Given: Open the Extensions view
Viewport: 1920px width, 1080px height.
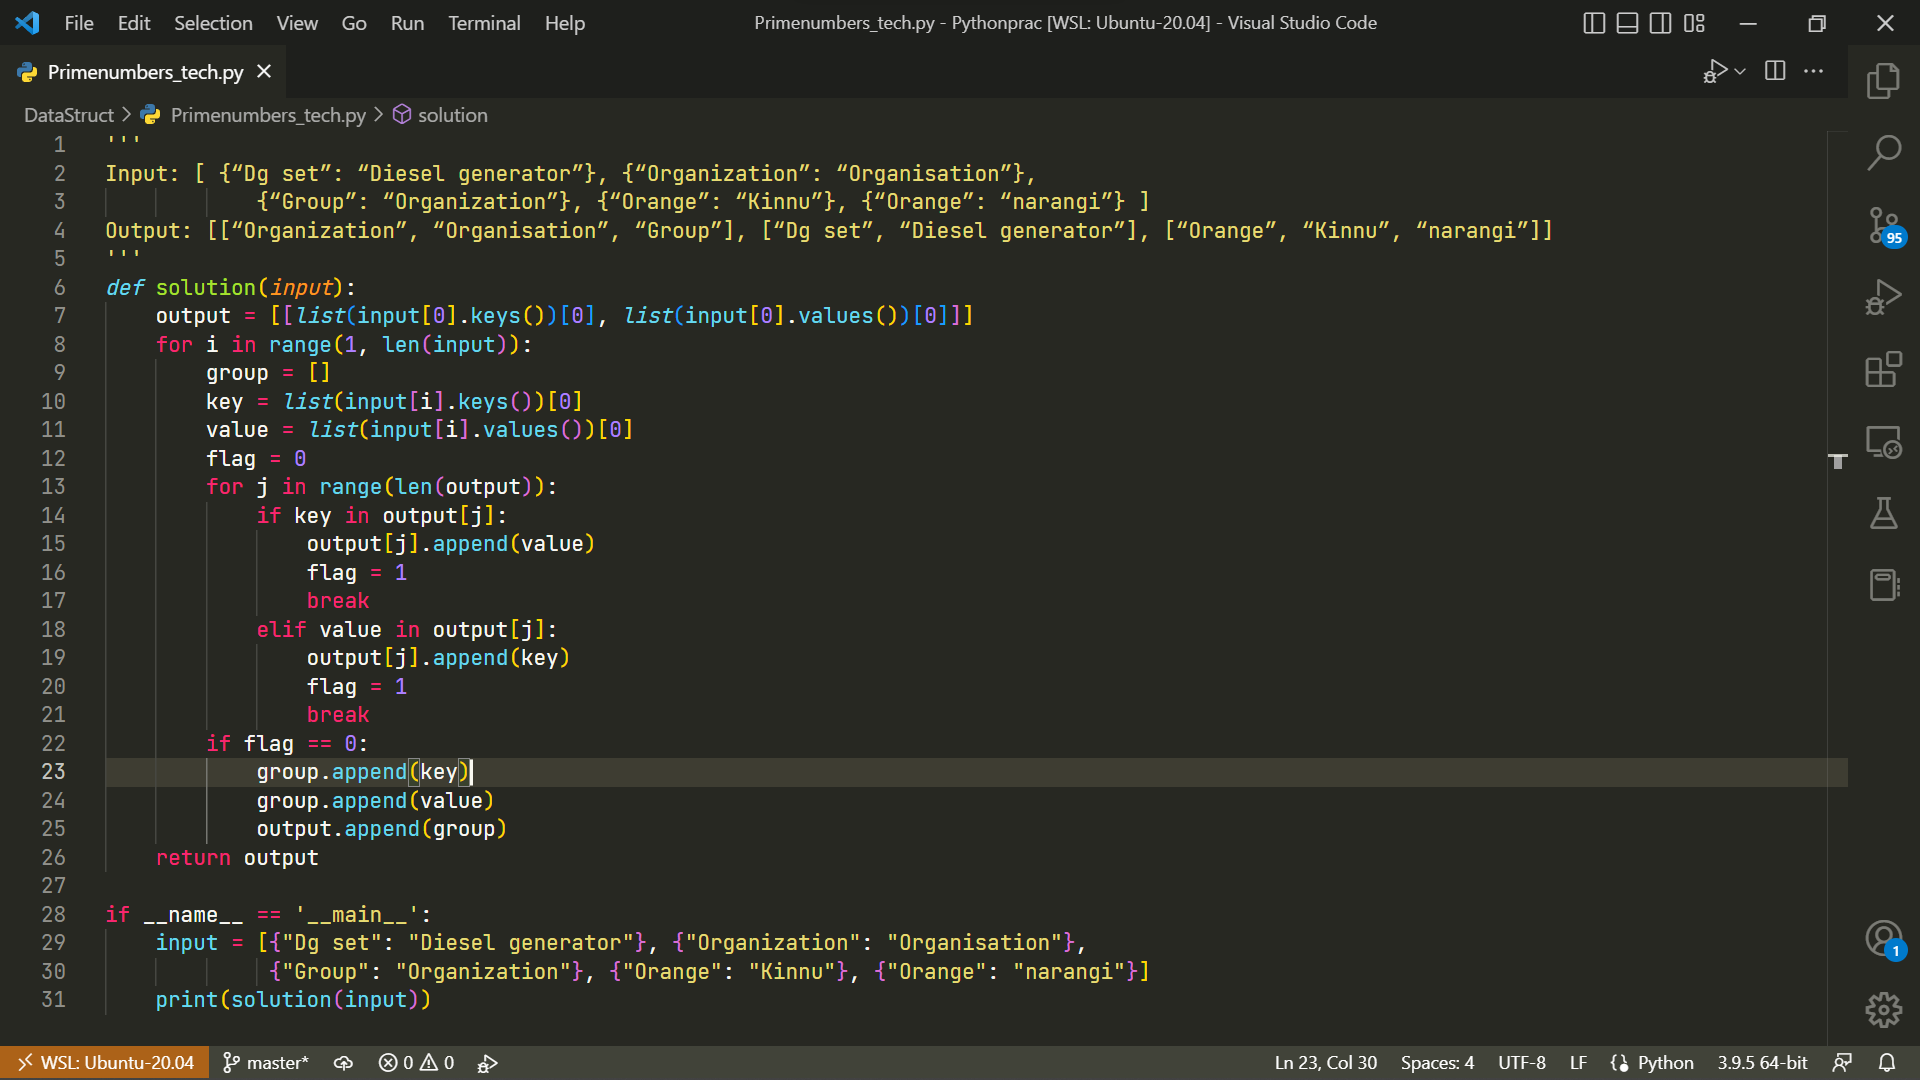Looking at the screenshot, I should [1883, 370].
